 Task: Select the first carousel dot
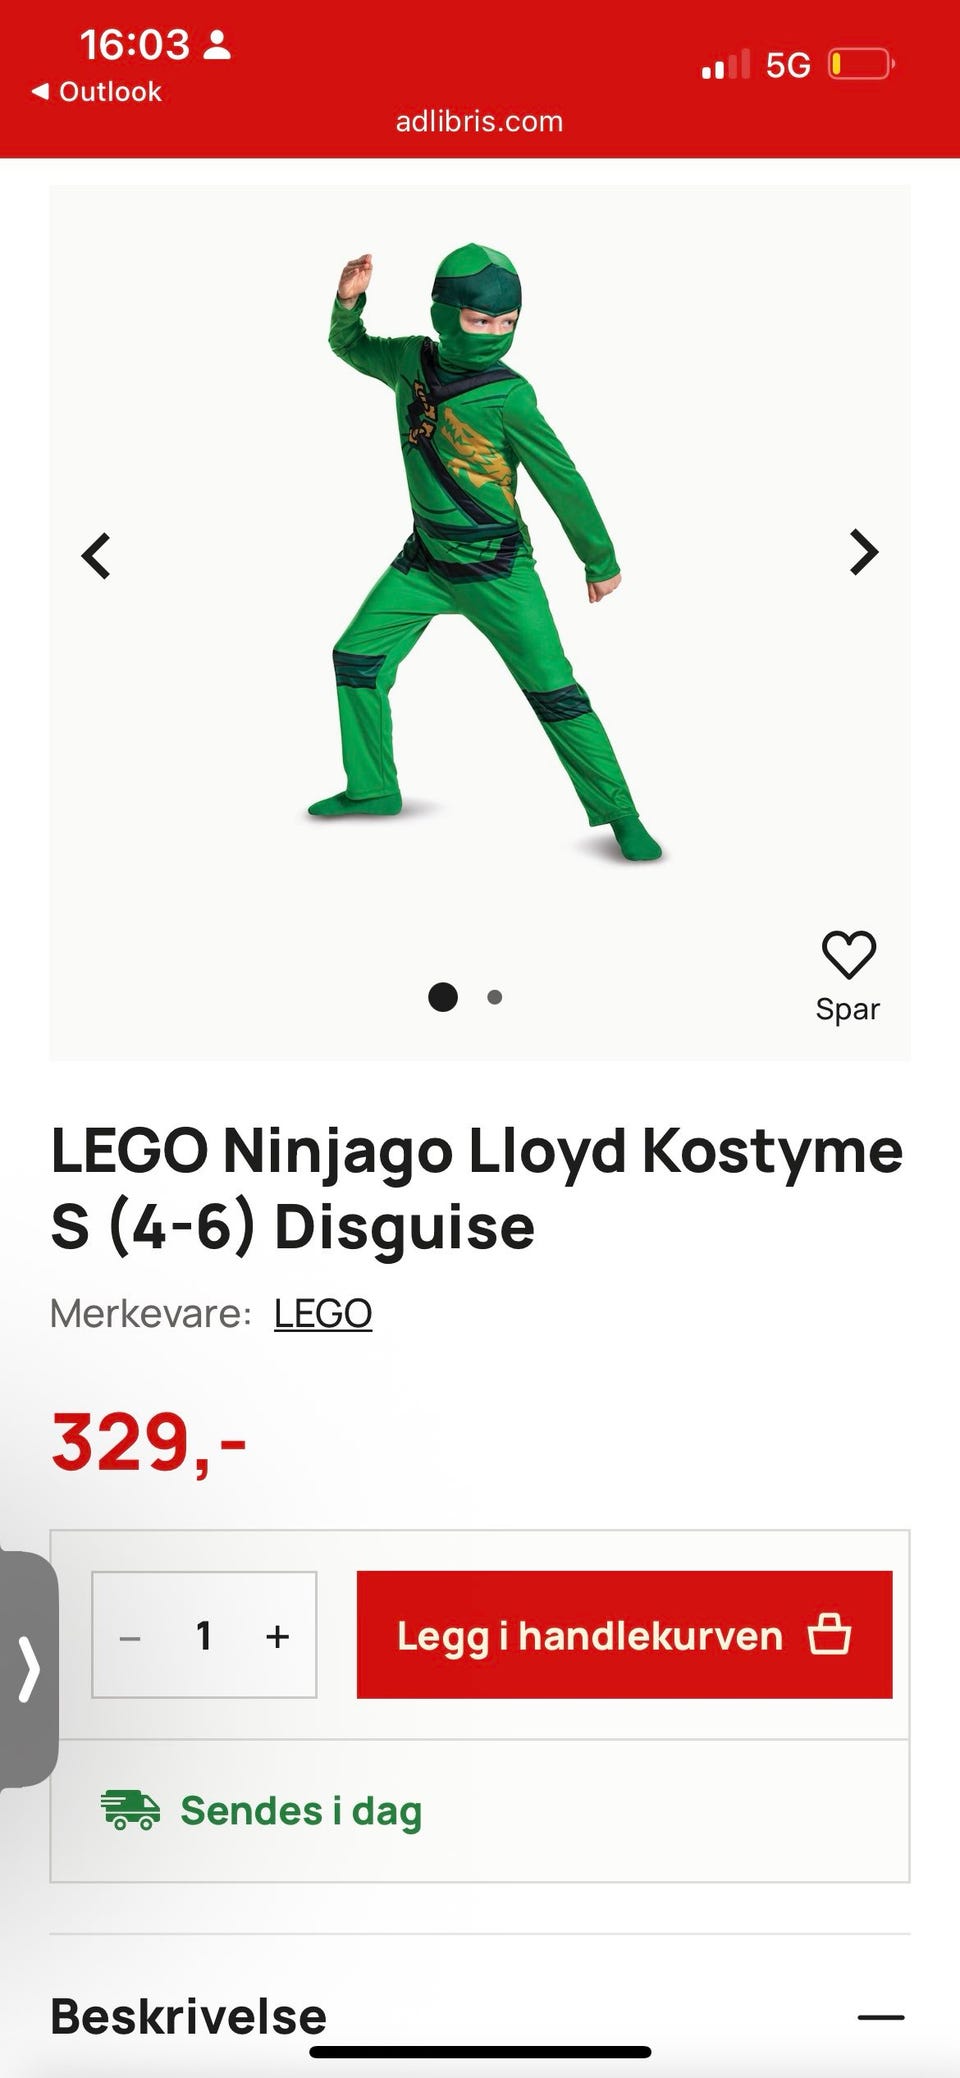(443, 997)
